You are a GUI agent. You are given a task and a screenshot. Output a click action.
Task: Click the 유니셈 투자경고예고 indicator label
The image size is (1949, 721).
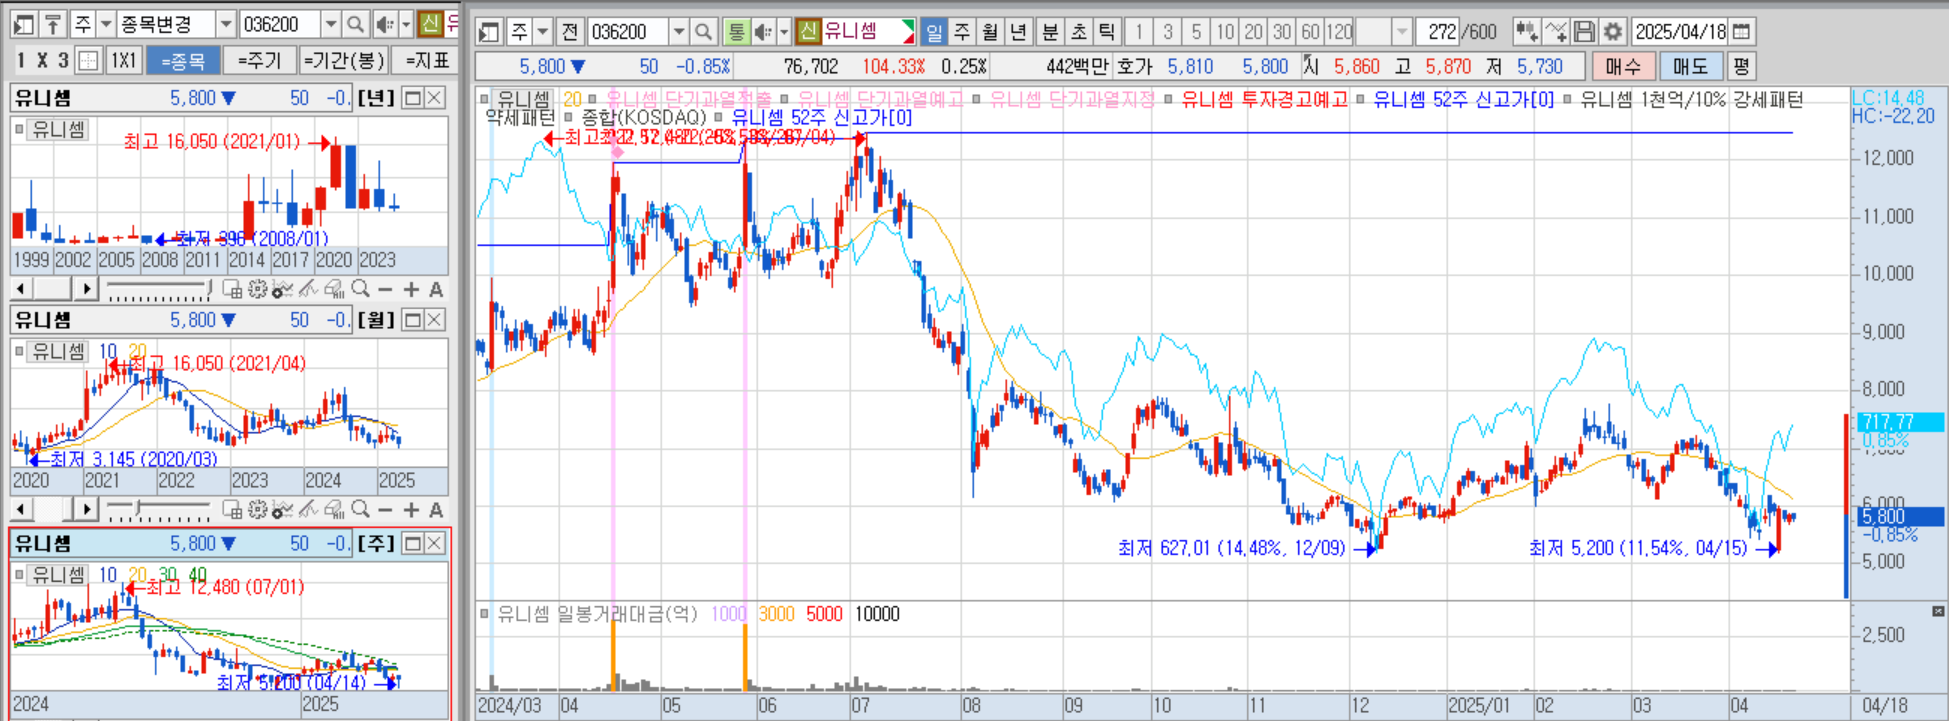tap(1264, 99)
